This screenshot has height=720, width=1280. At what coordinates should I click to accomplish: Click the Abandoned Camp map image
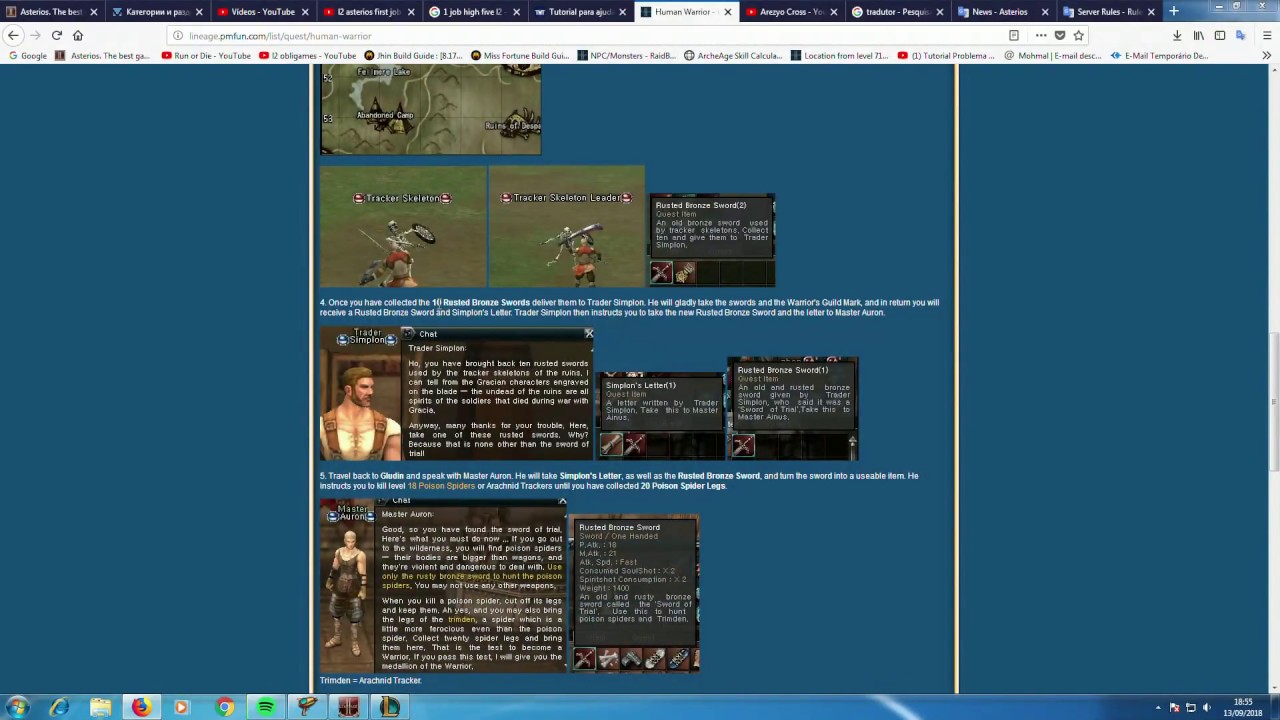point(431,110)
